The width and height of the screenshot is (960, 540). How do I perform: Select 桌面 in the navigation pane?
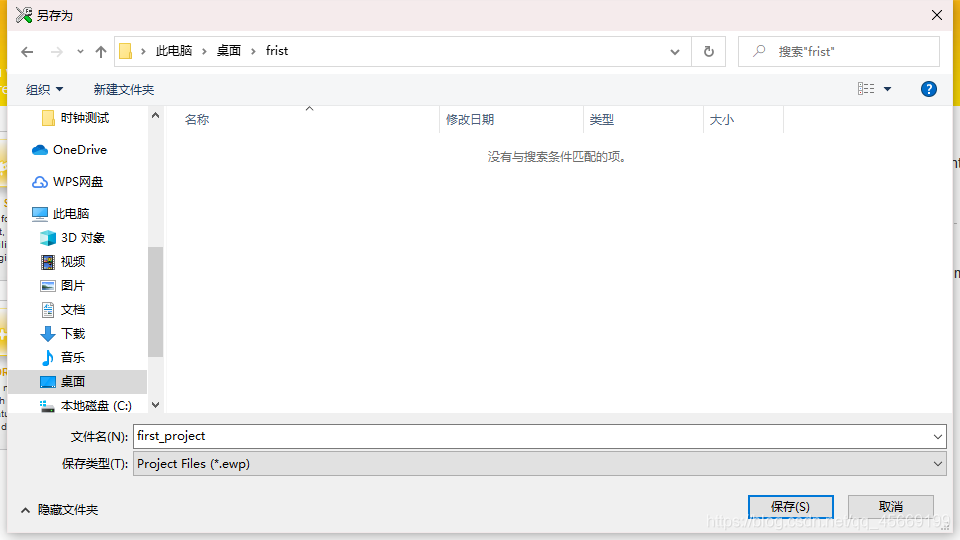[78, 381]
